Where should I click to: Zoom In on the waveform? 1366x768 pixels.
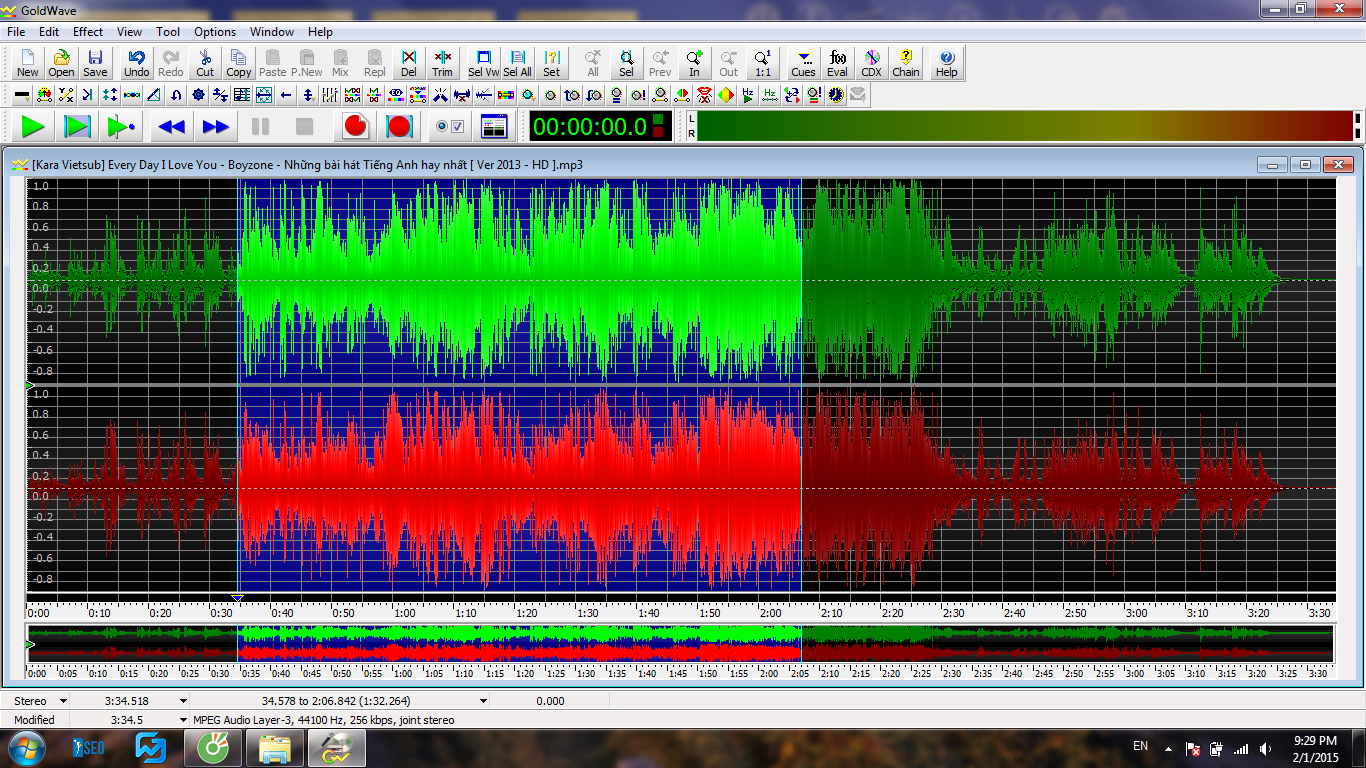[694, 63]
